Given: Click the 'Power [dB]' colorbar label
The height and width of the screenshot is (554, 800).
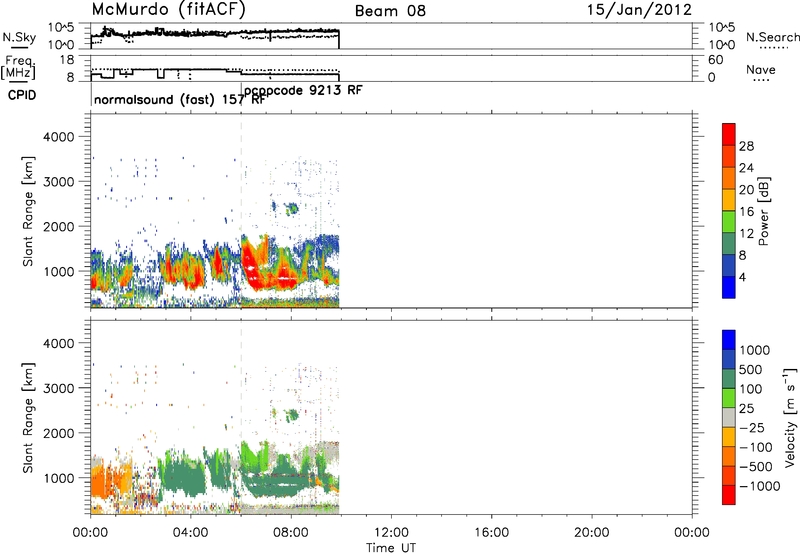Looking at the screenshot, I should point(763,211).
